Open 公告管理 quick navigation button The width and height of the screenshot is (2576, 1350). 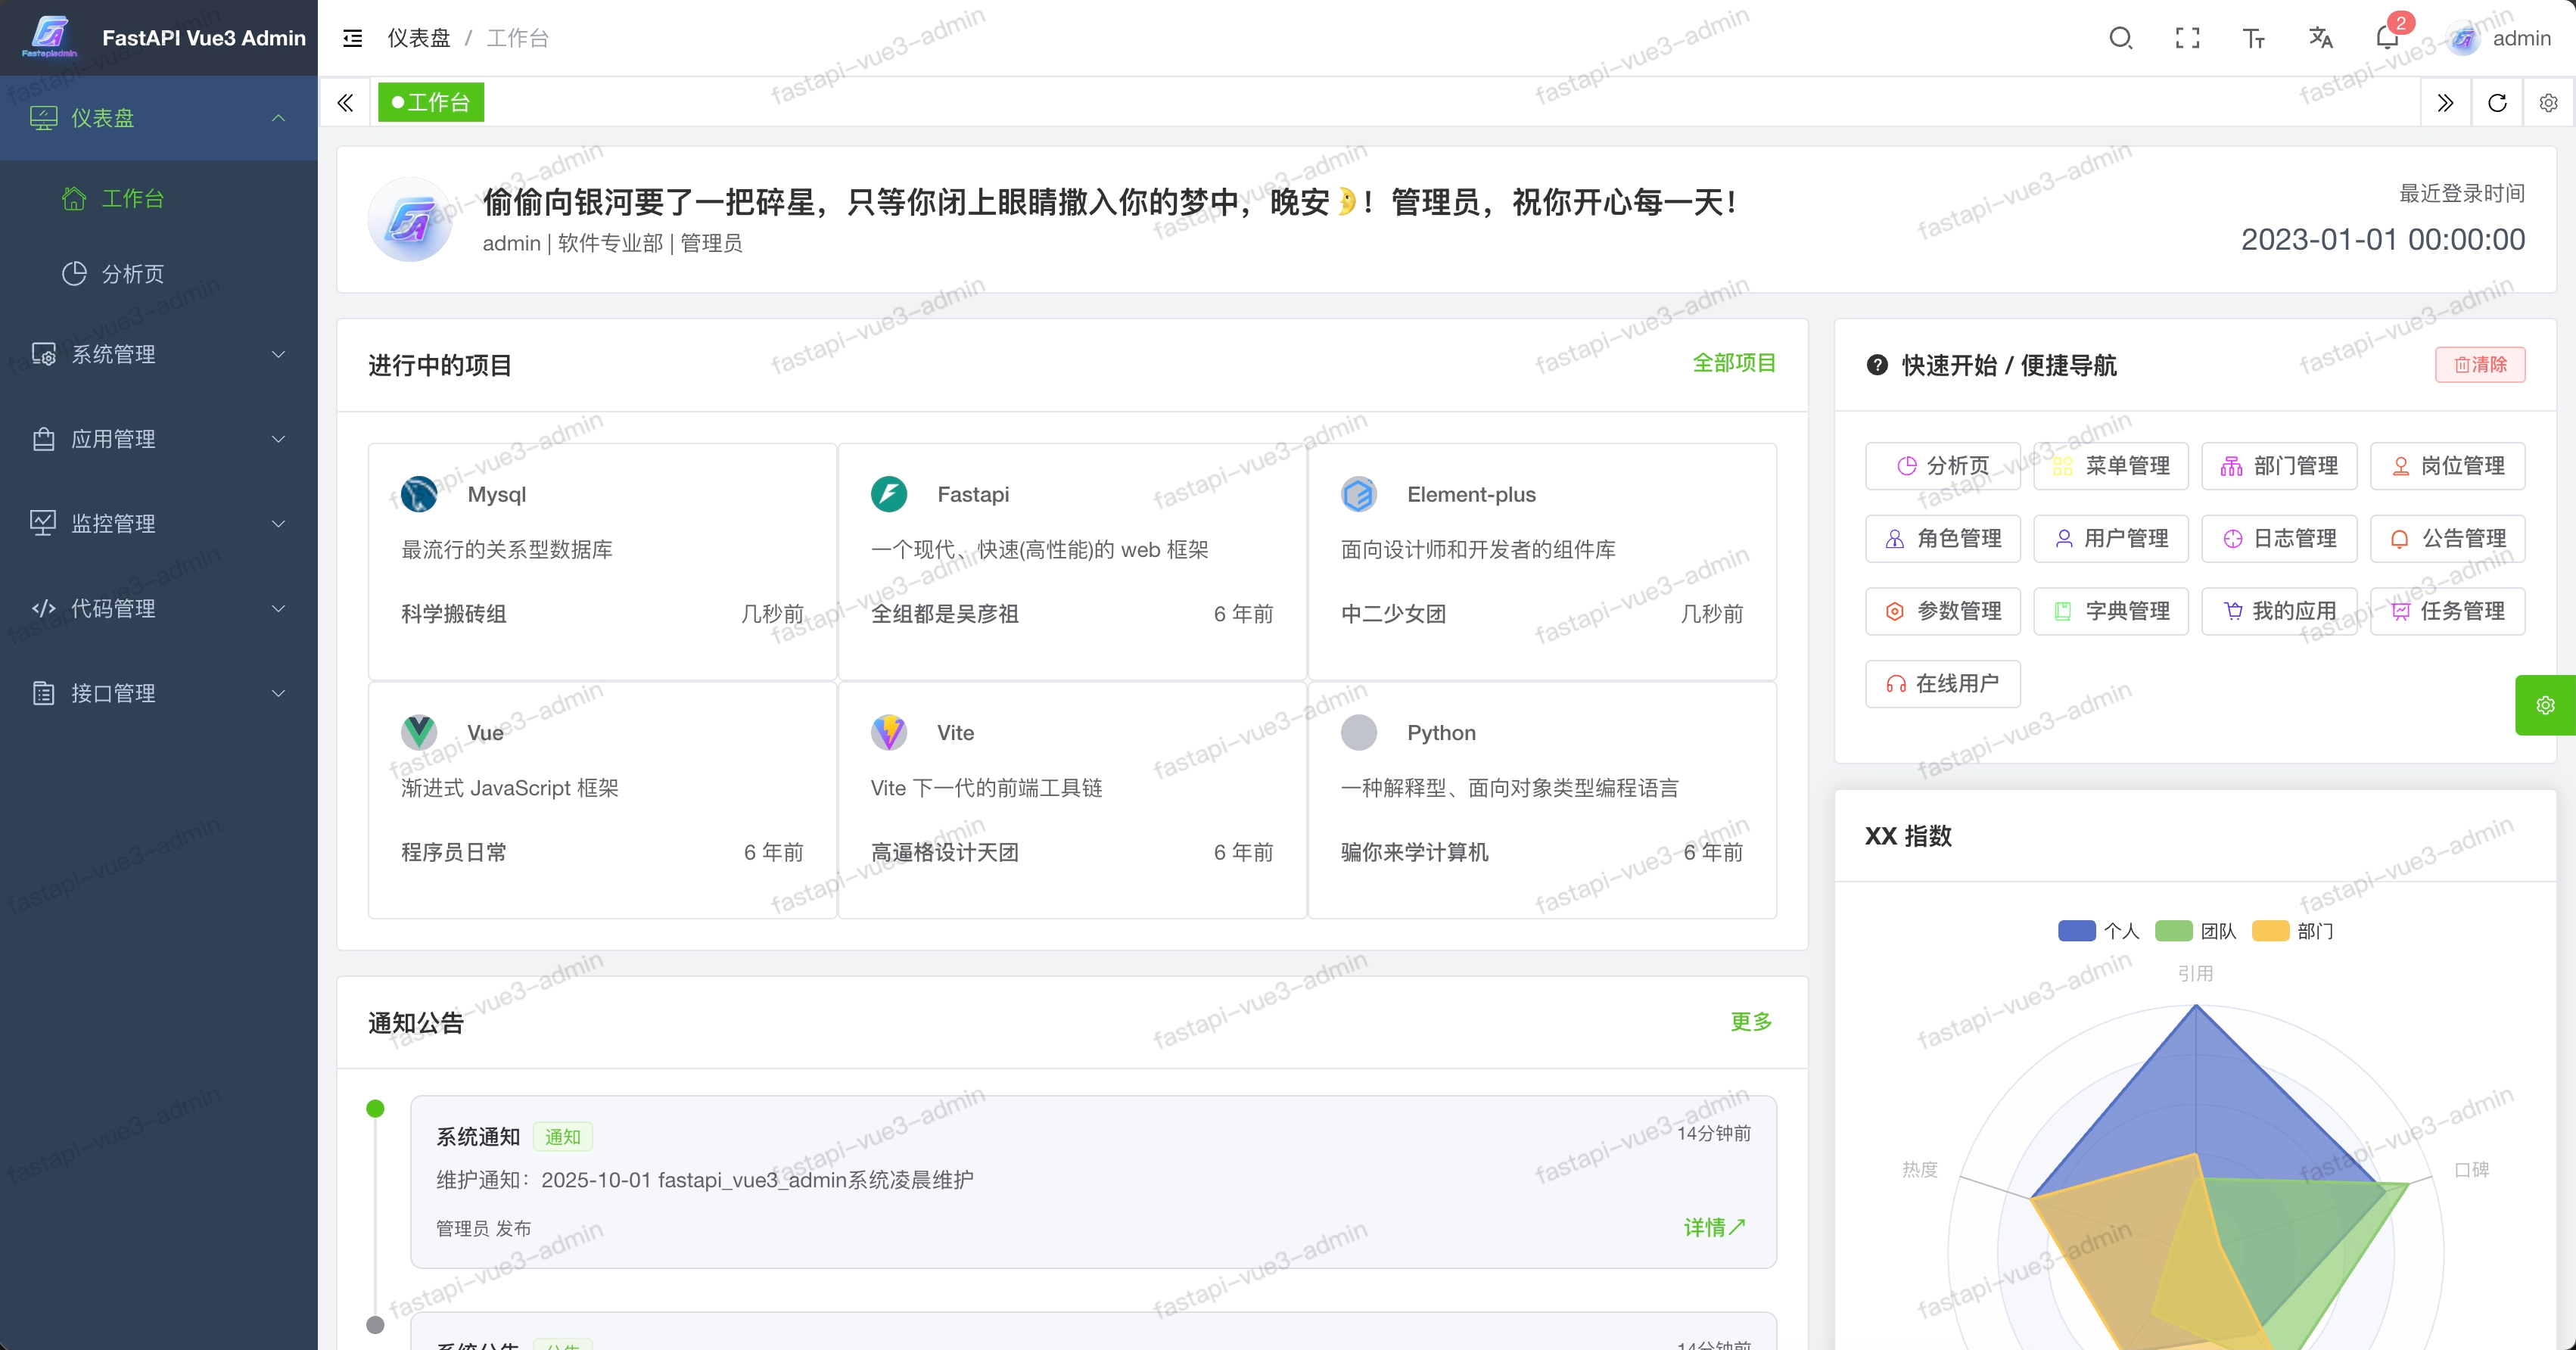pos(2448,539)
